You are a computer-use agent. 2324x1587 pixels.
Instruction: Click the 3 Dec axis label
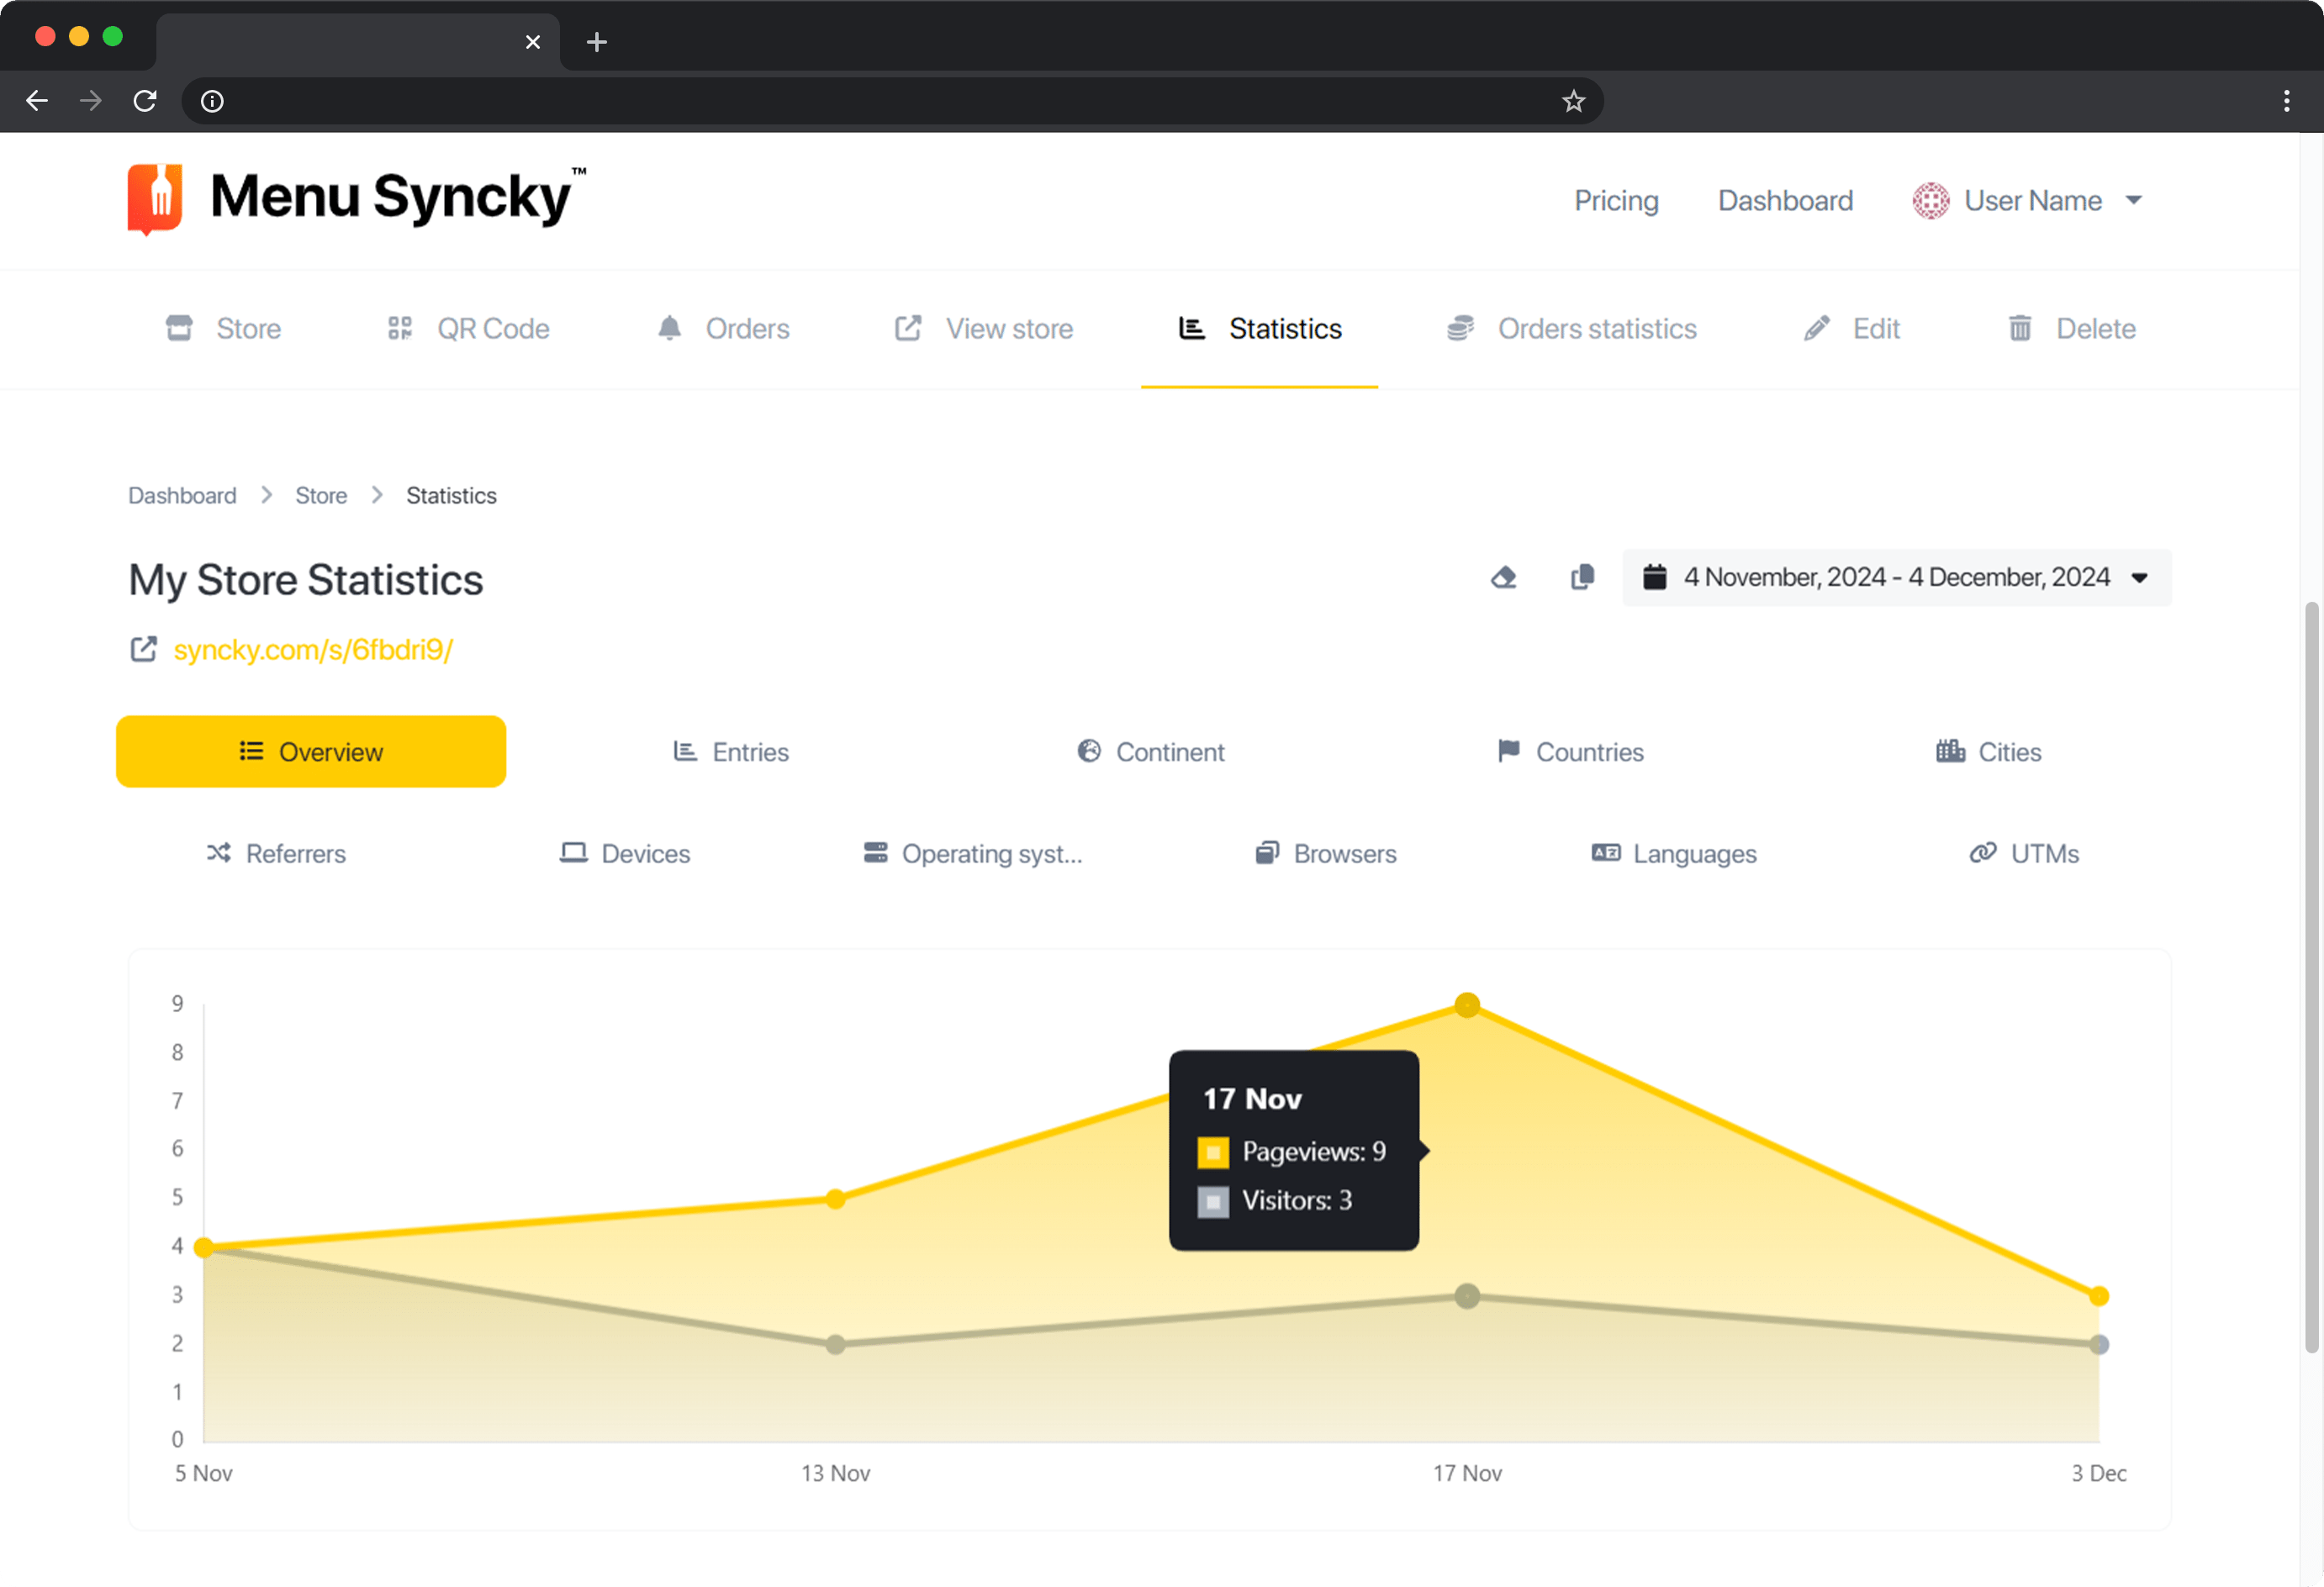(x=2099, y=1473)
